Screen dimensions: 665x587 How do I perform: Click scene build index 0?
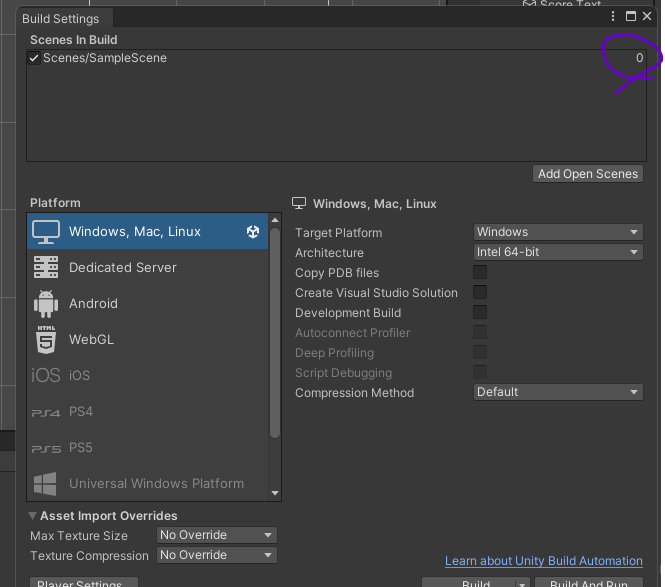click(x=639, y=58)
